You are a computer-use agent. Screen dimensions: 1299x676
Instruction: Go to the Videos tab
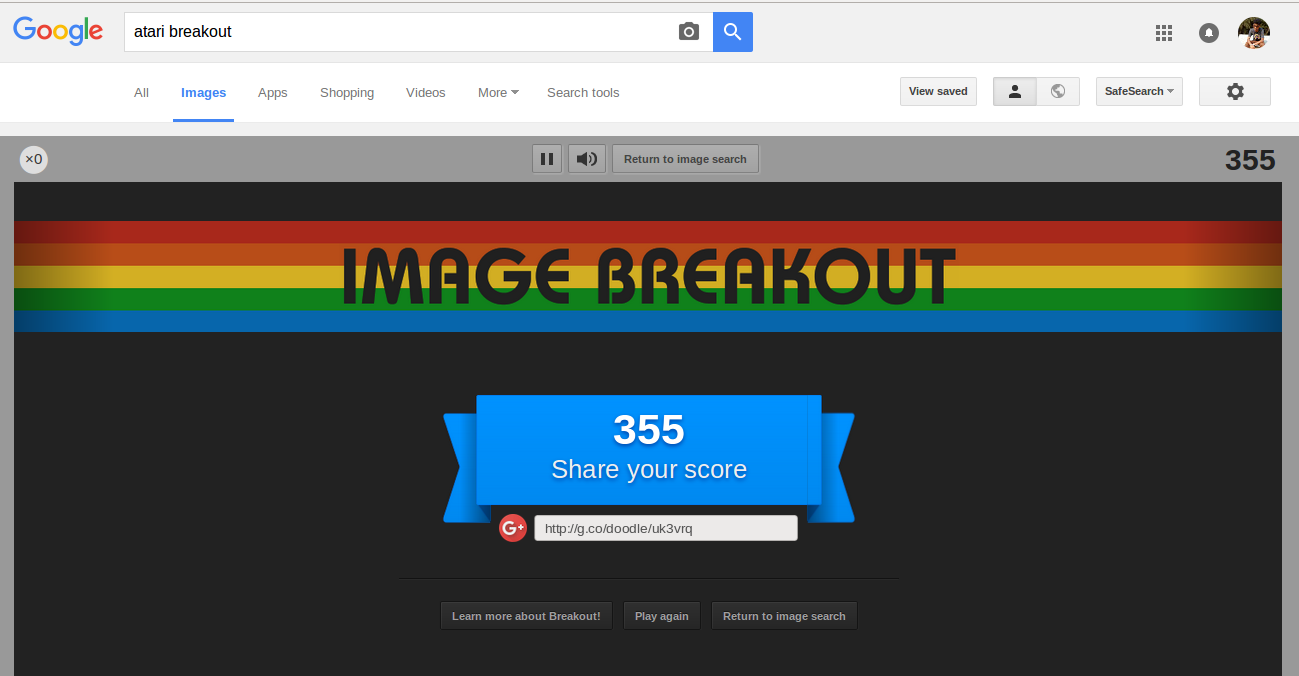tap(426, 93)
